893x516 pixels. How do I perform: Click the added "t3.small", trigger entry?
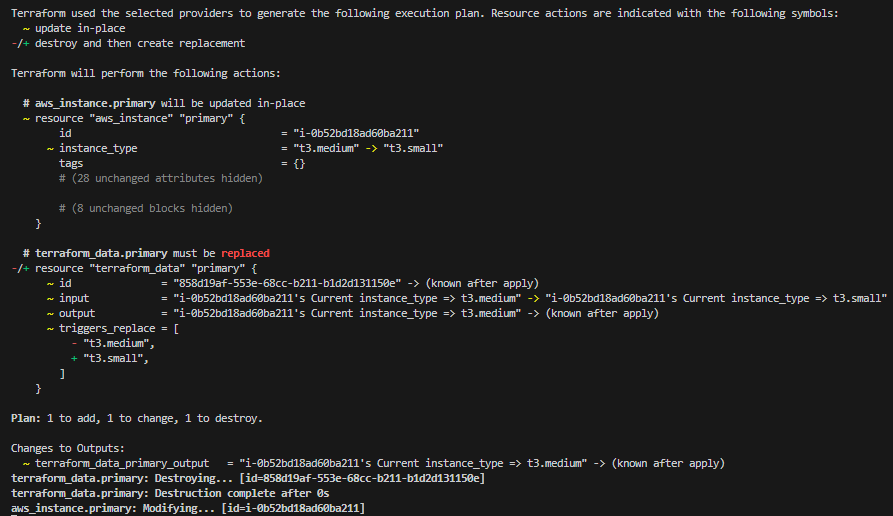point(110,358)
